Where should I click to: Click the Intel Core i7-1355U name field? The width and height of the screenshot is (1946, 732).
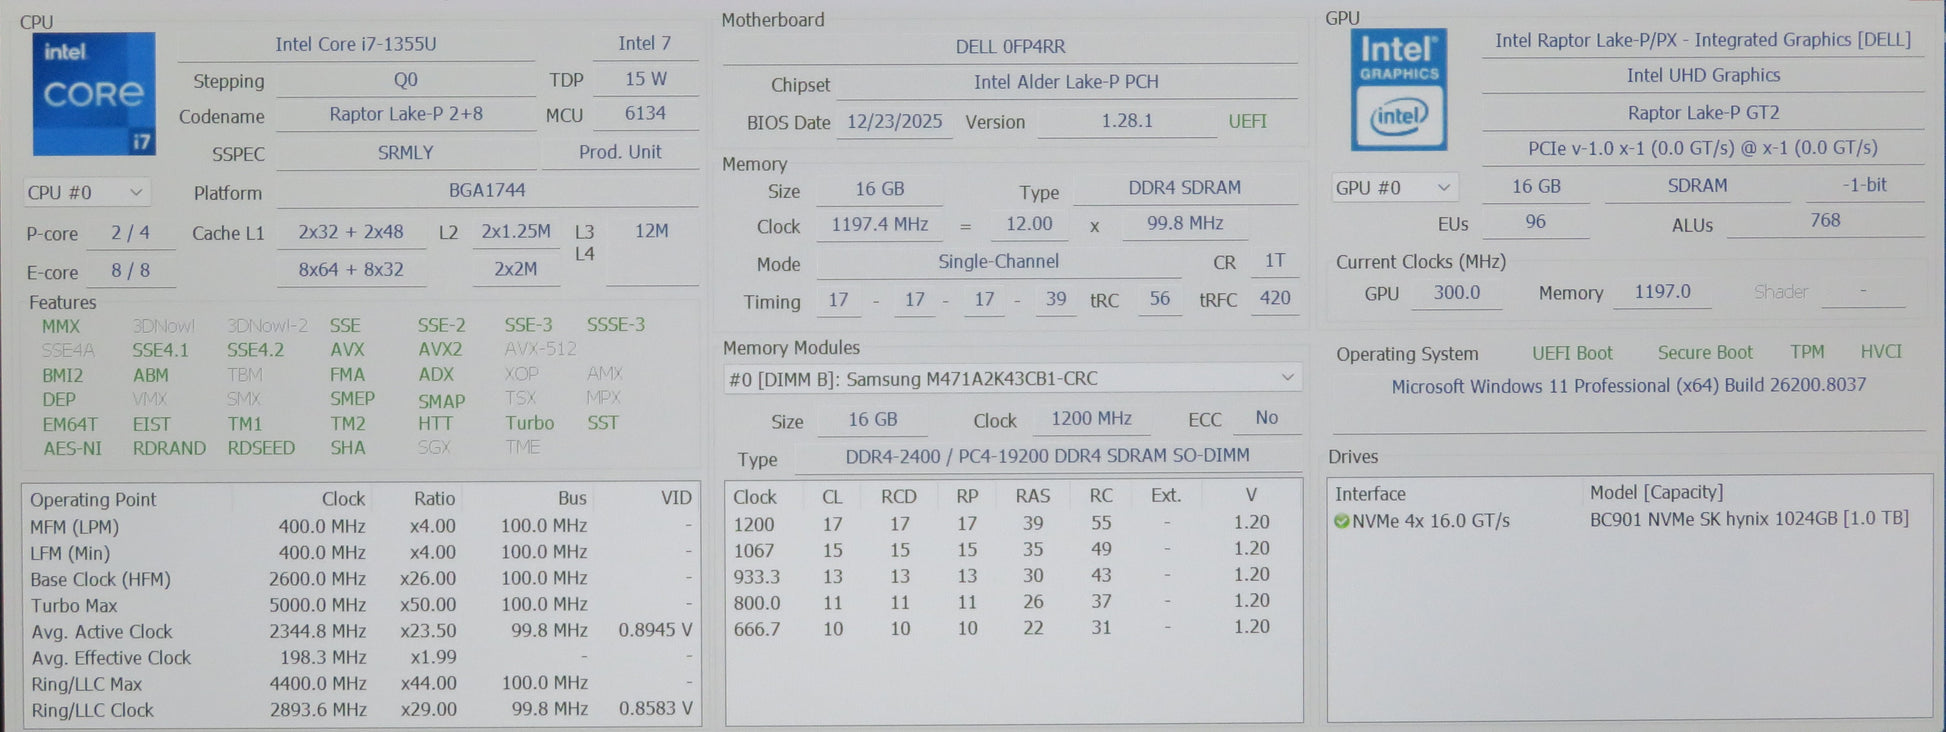click(x=356, y=44)
